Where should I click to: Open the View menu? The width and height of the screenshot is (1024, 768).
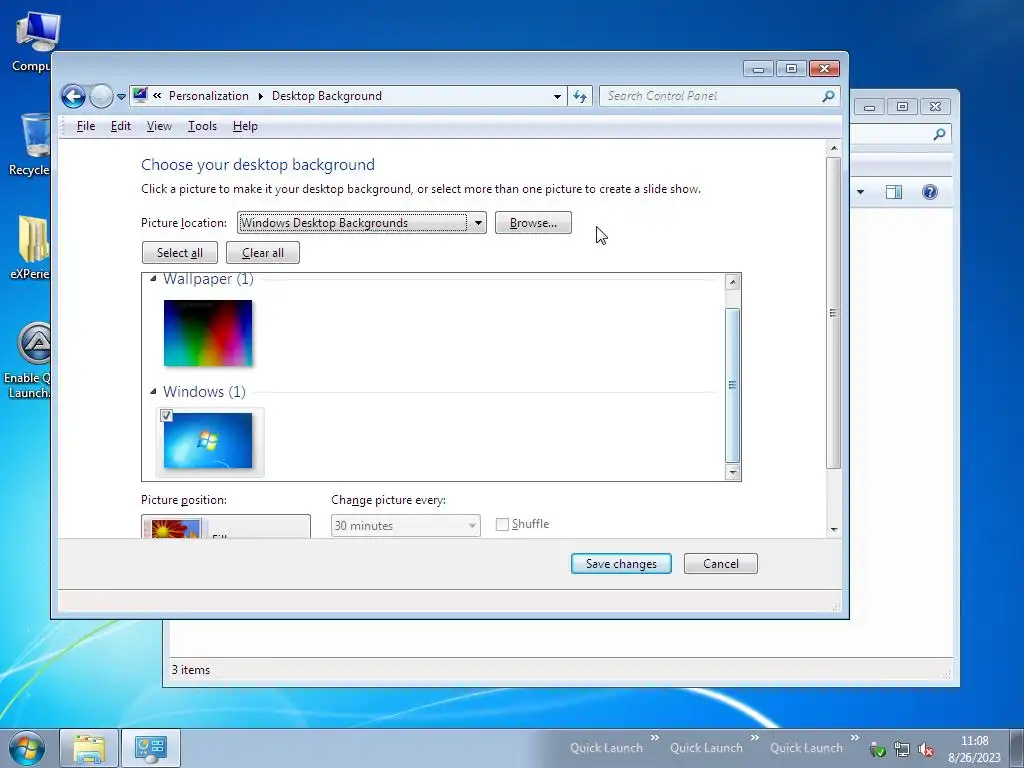159,126
